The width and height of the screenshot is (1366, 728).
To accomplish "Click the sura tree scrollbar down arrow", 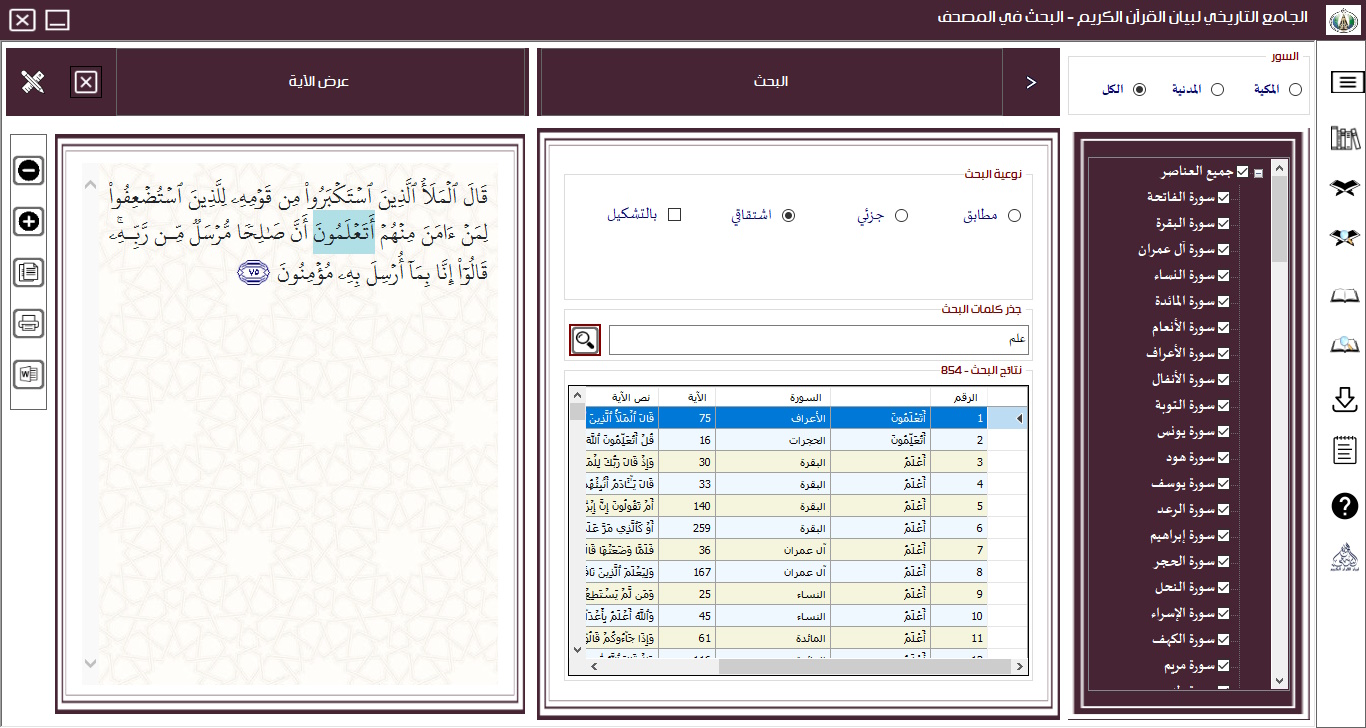I will (1280, 681).
